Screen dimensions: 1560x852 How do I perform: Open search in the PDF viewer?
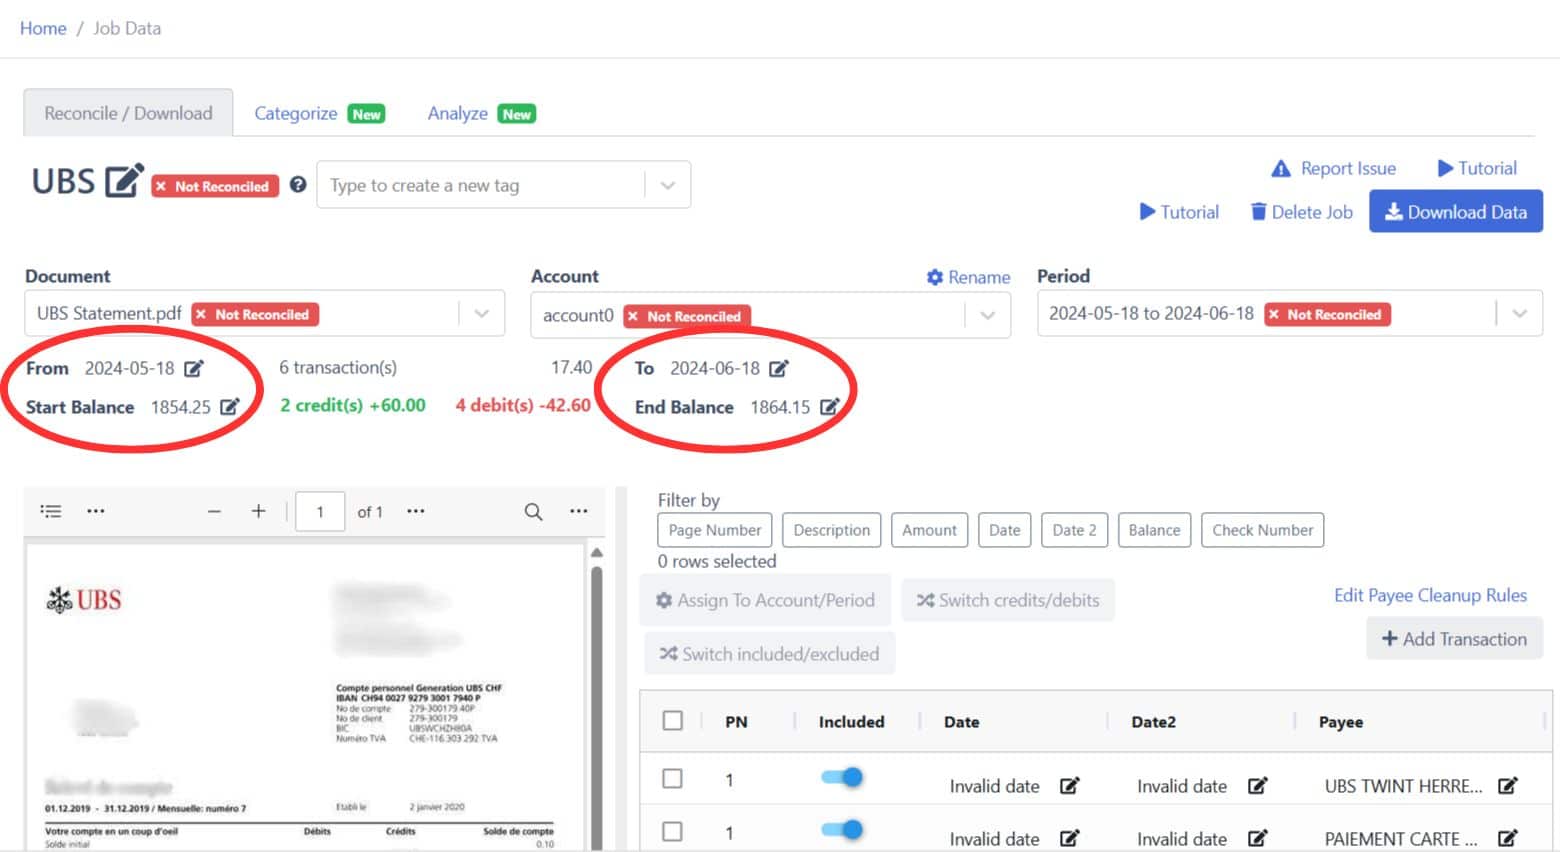point(533,511)
